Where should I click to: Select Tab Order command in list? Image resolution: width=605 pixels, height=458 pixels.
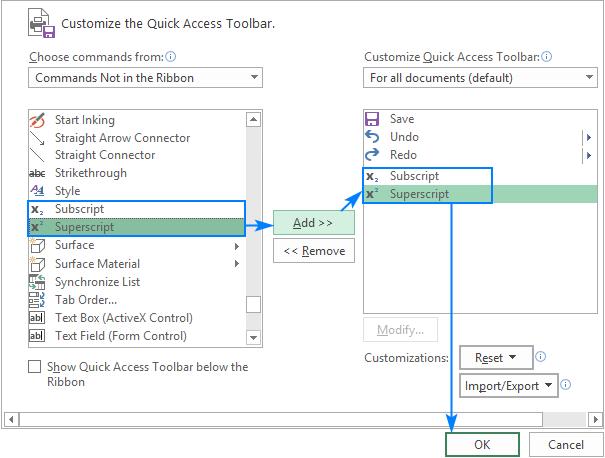click(x=86, y=300)
